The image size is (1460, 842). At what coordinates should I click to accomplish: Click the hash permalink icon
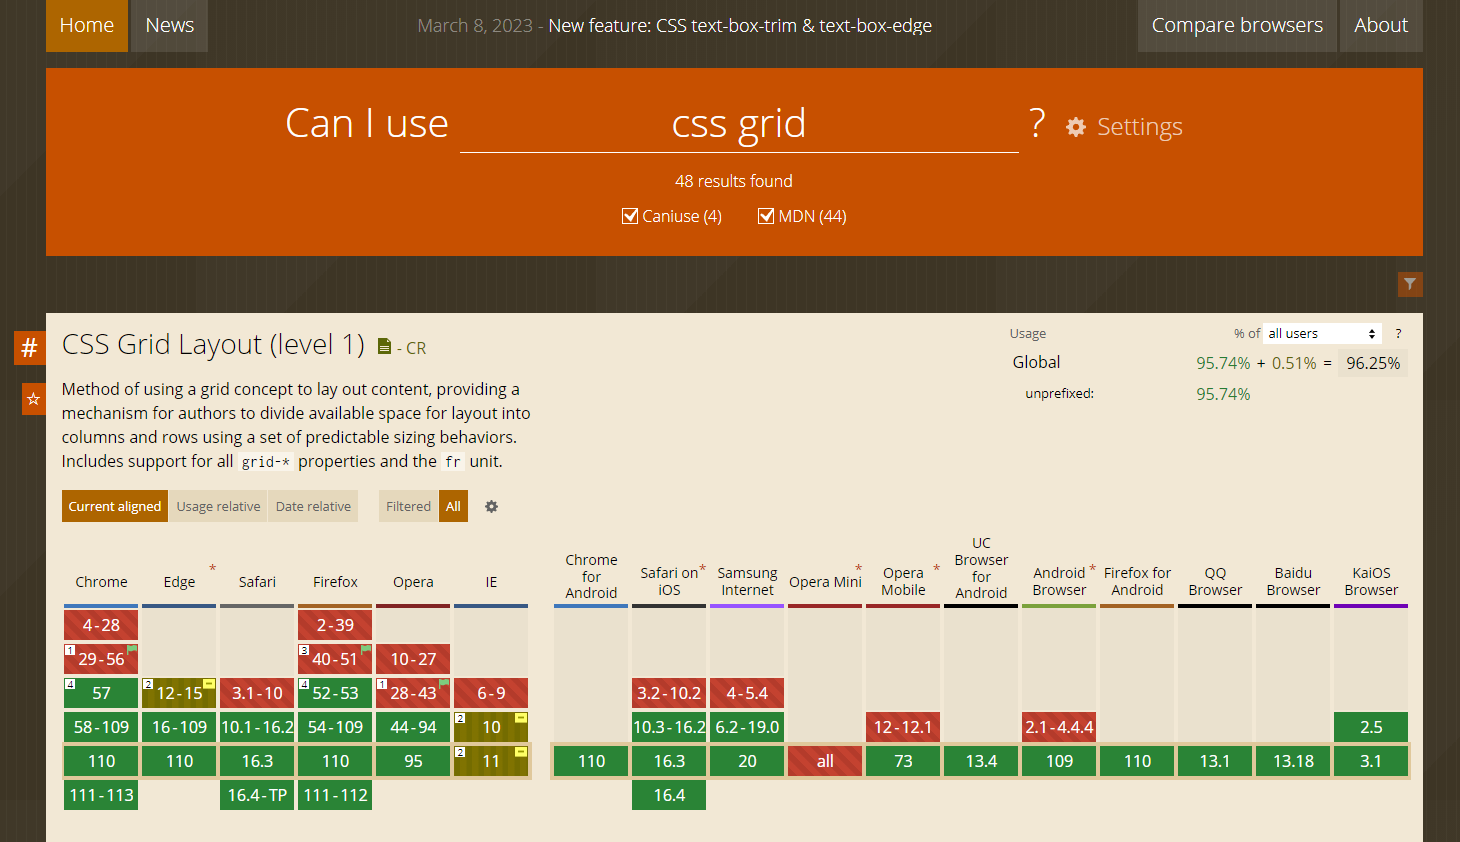click(x=30, y=348)
